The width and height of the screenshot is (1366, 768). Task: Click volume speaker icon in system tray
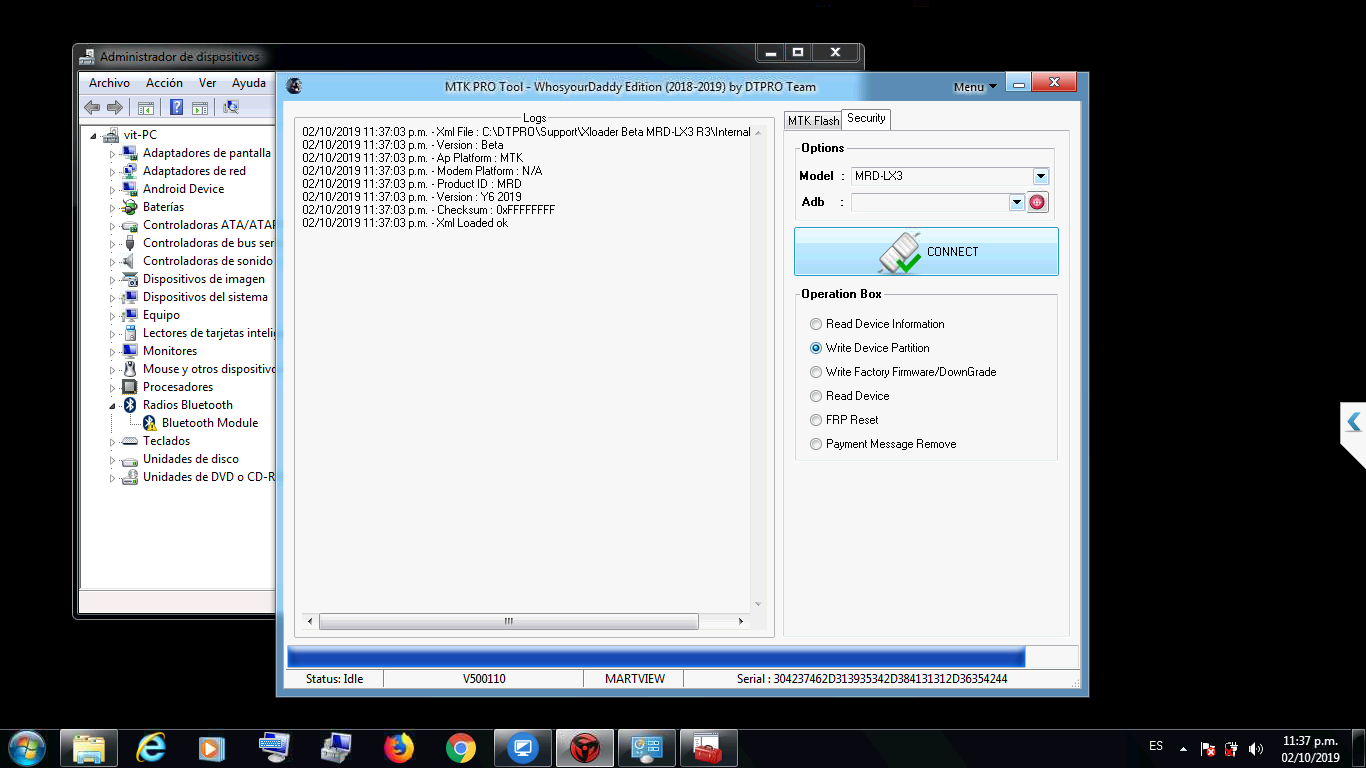click(x=1256, y=749)
